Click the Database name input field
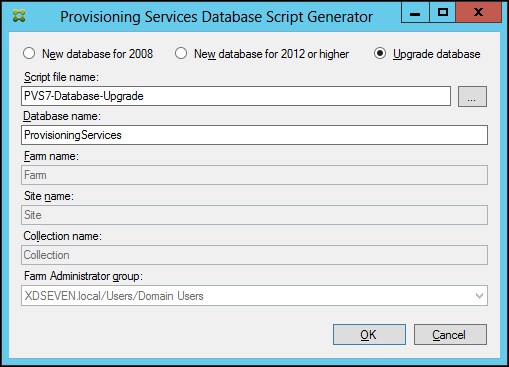509x367 pixels. click(x=254, y=135)
